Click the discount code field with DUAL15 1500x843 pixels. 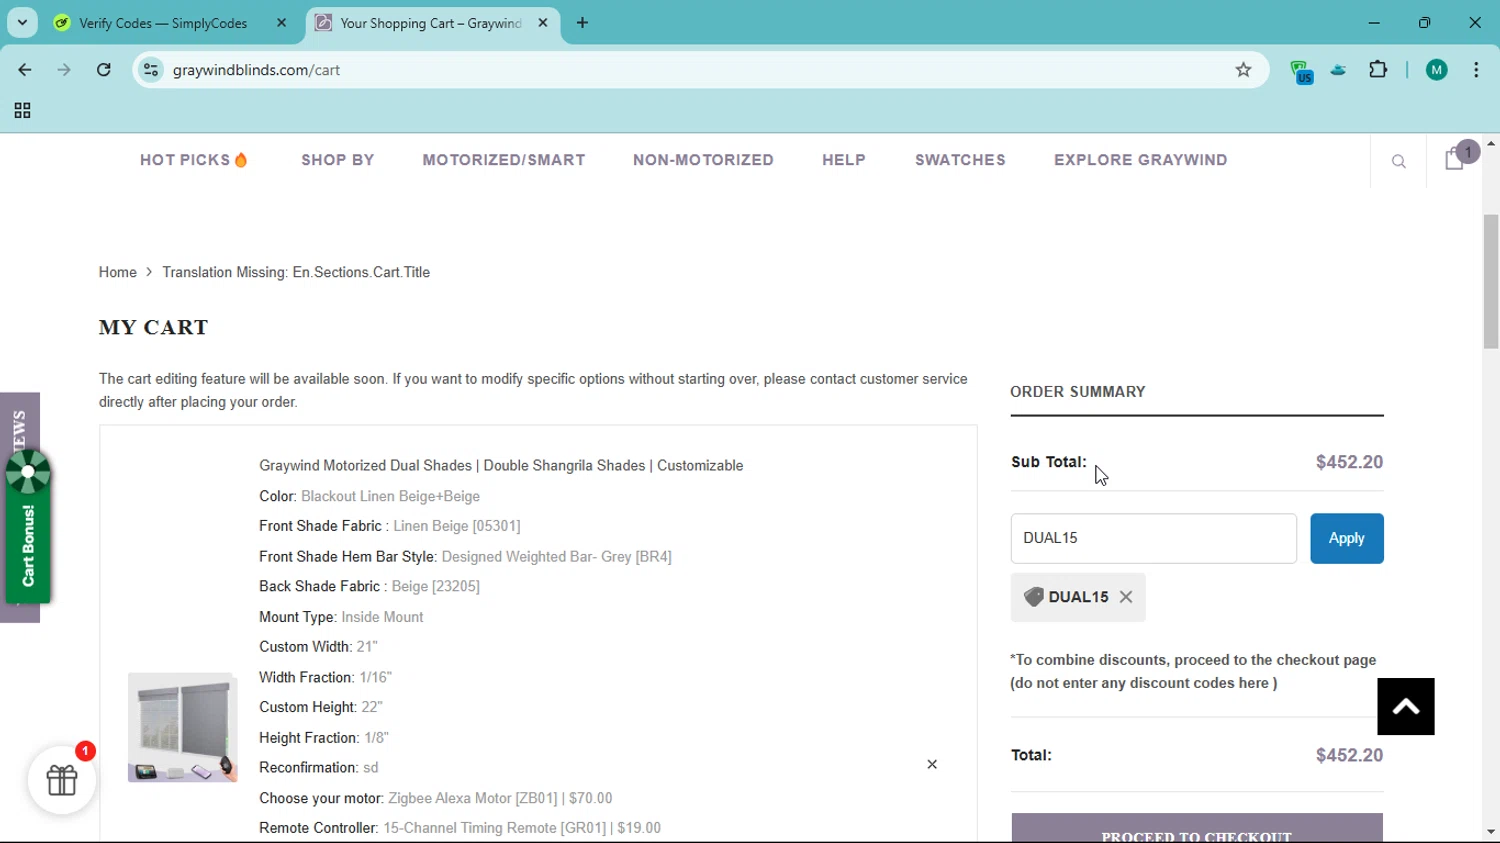[1153, 538]
